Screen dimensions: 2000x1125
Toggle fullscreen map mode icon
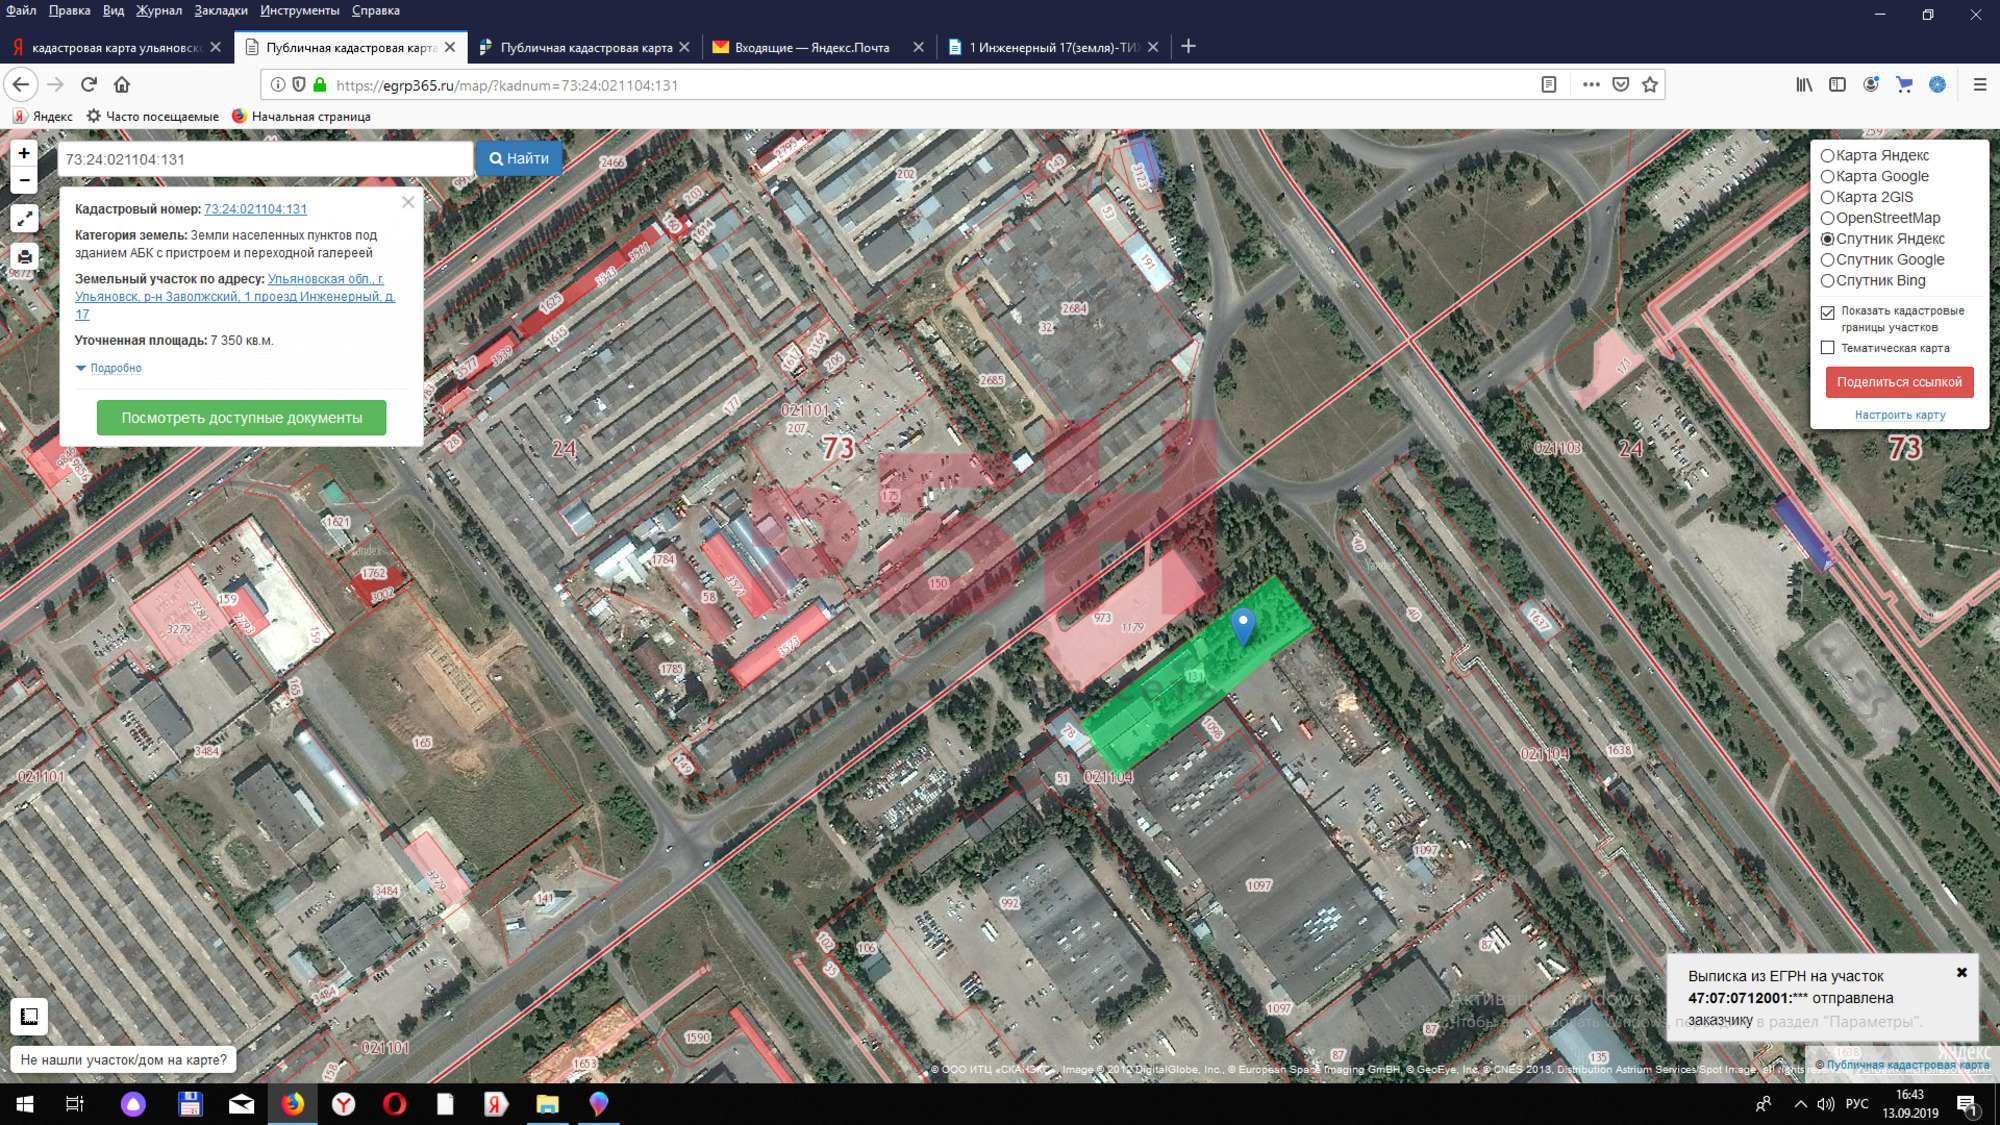click(x=24, y=219)
